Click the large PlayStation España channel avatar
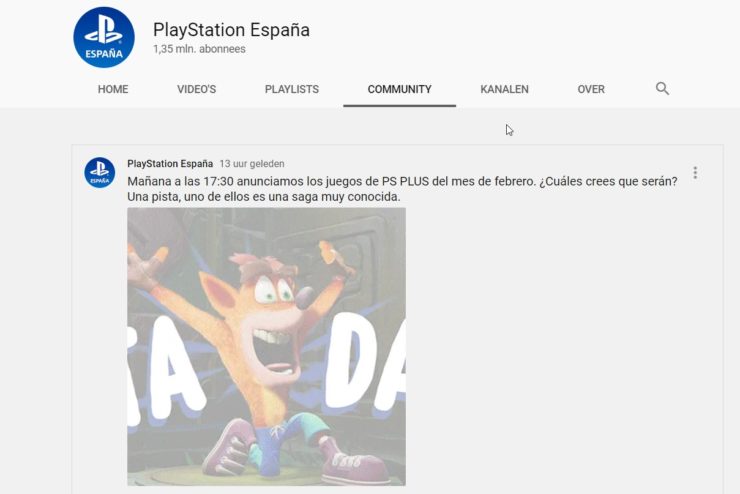This screenshot has width=740, height=494. [x=104, y=37]
